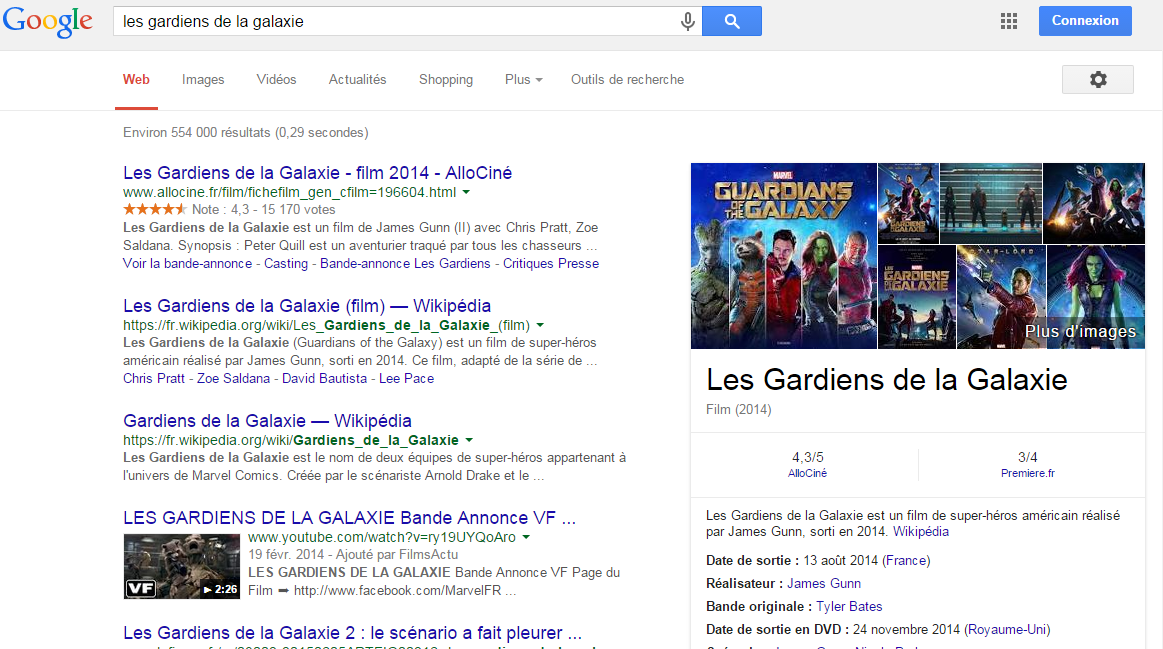Screen dimensions: 1163x649
Task: Click the Zoe Saldana link
Action: (x=234, y=378)
